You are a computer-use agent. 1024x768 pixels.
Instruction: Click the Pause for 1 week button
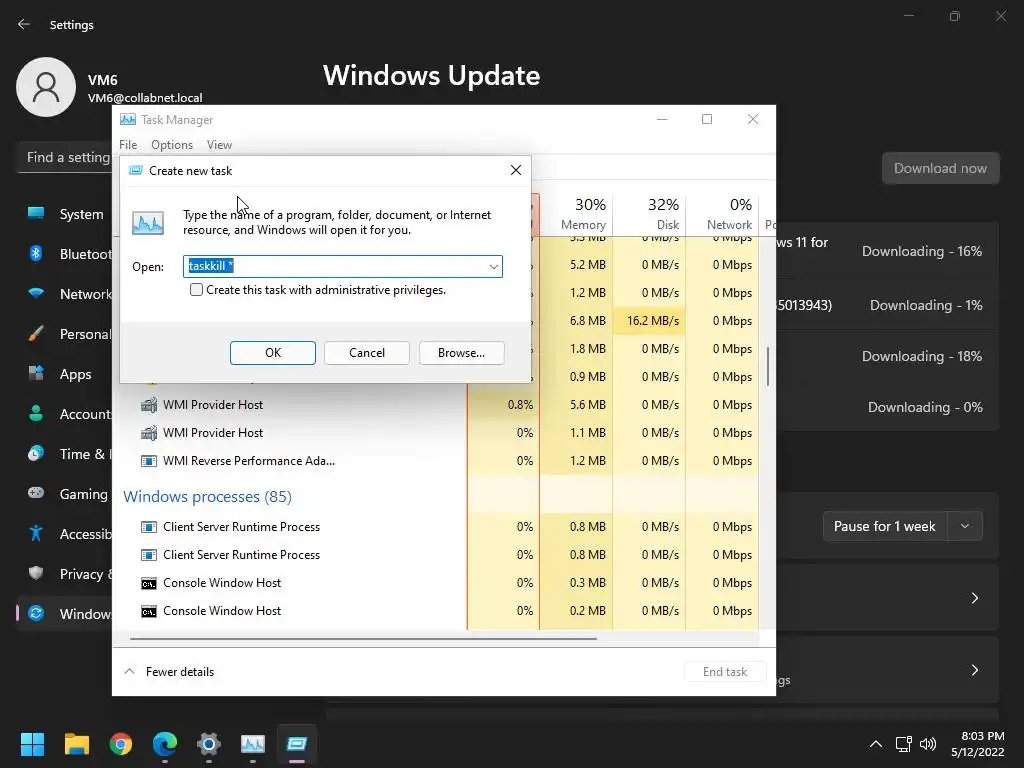884,526
